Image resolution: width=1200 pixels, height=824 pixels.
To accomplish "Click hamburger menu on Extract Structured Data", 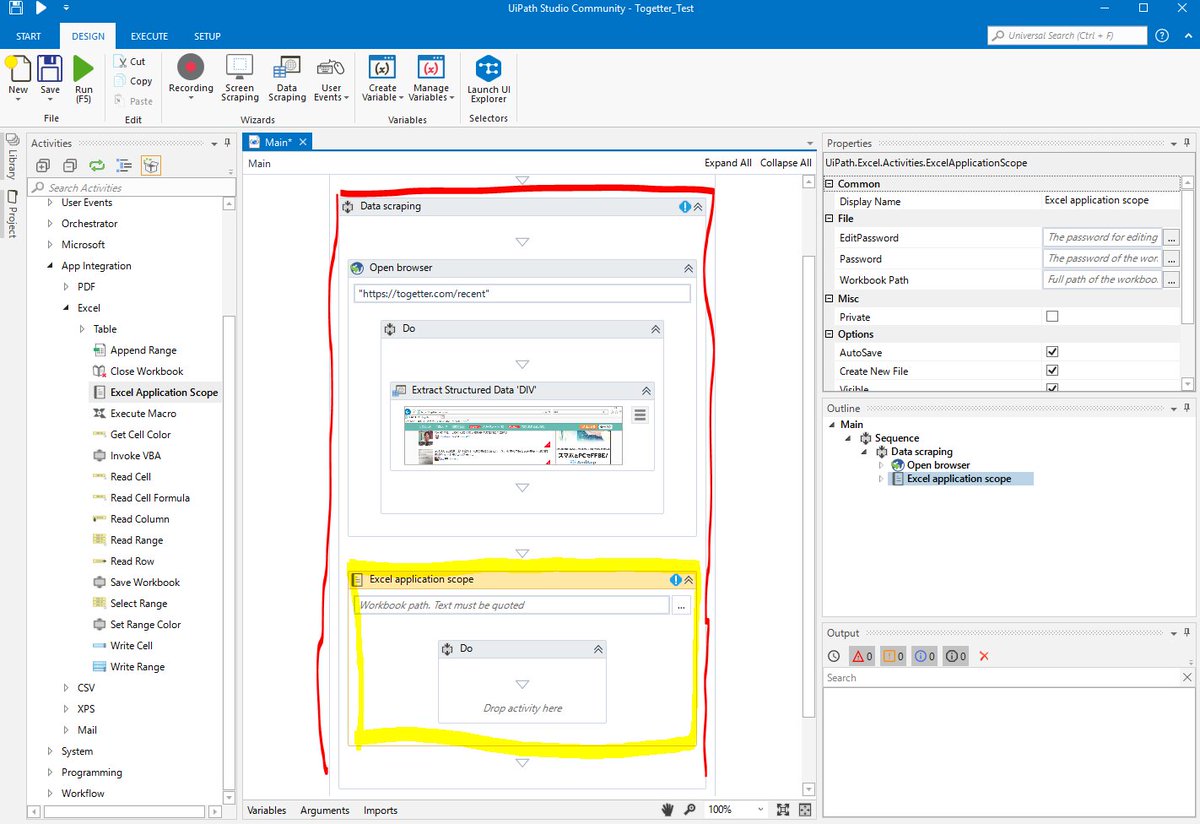I will point(641,415).
